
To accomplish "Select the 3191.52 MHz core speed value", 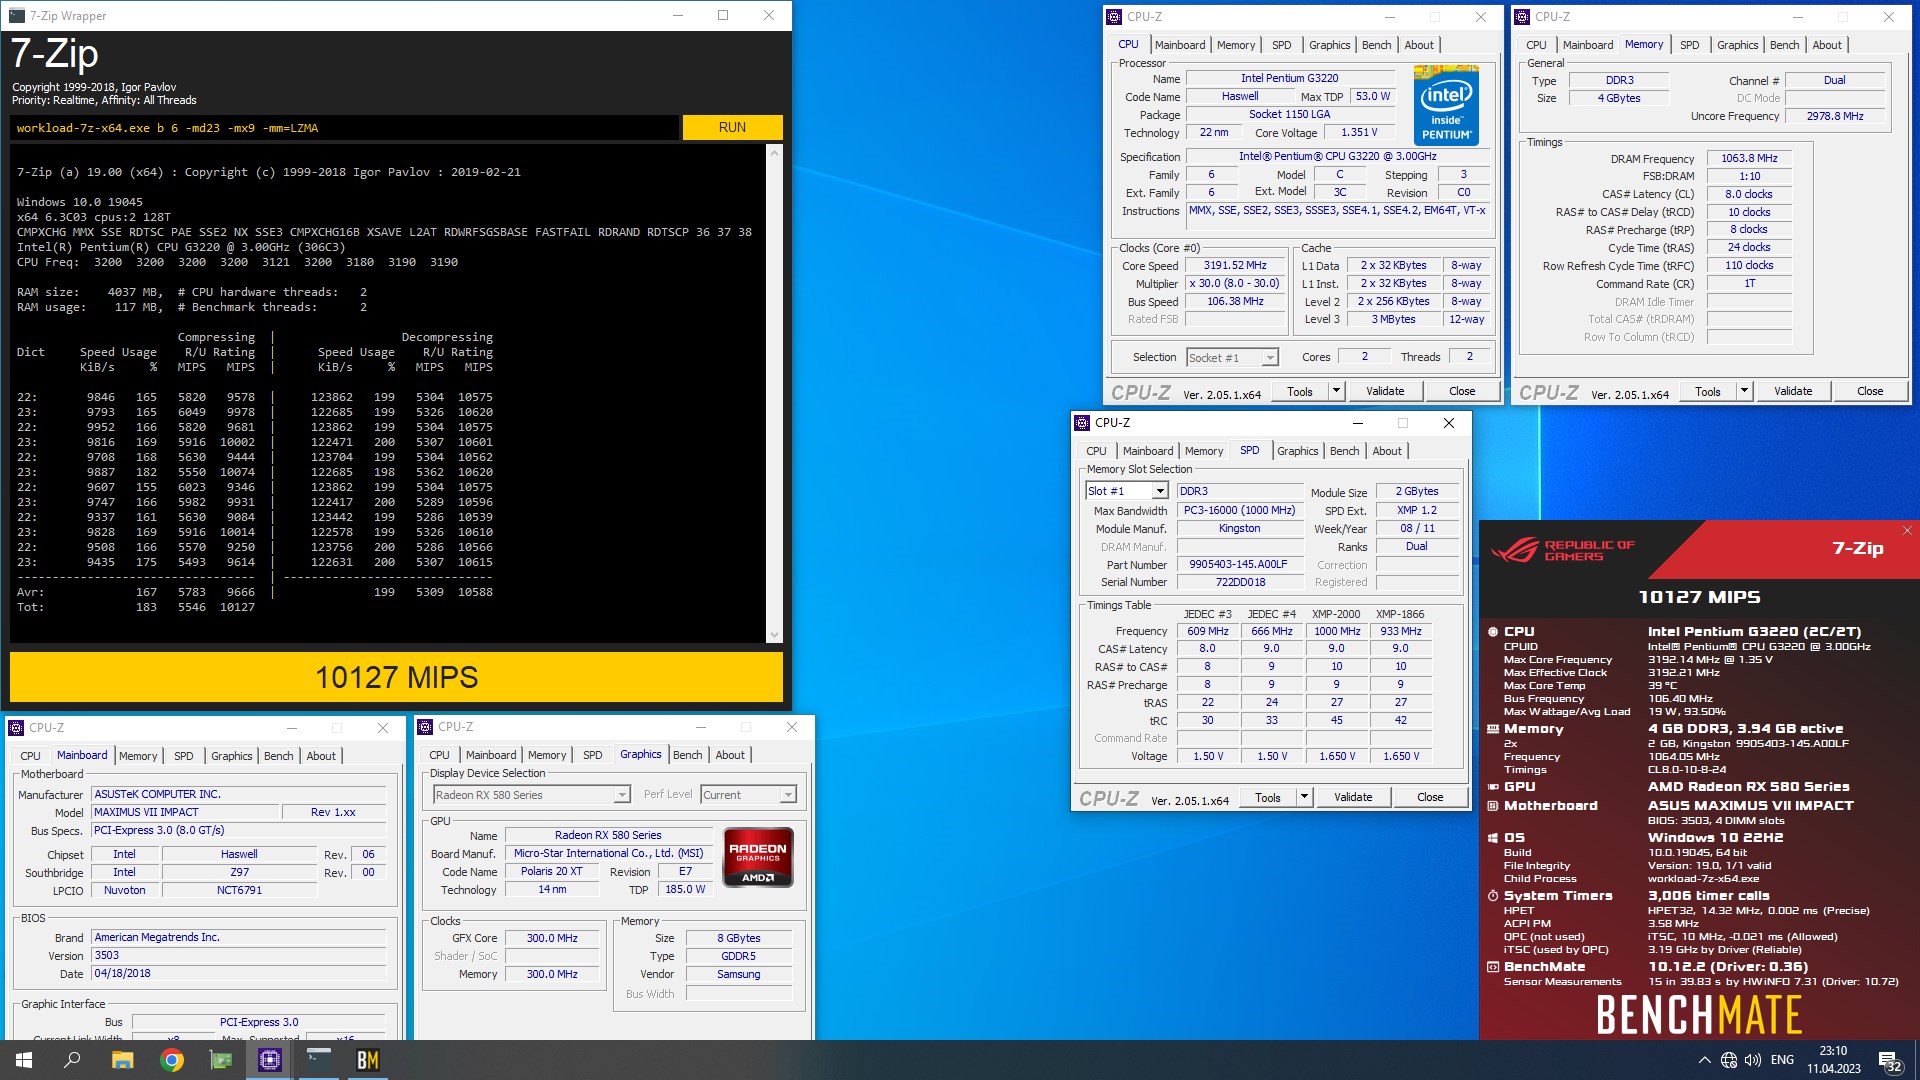I will click(x=1235, y=266).
